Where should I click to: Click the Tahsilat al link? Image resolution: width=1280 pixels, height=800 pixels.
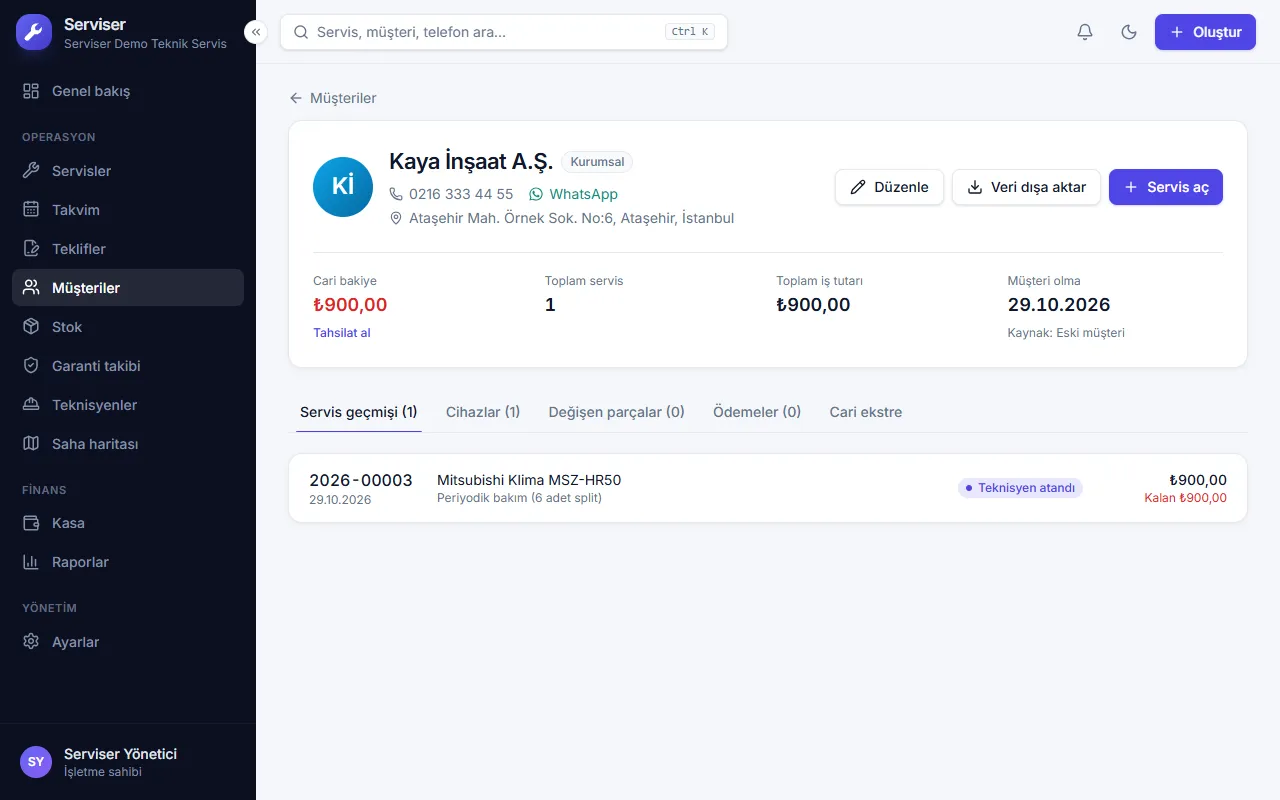pyautogui.click(x=342, y=333)
